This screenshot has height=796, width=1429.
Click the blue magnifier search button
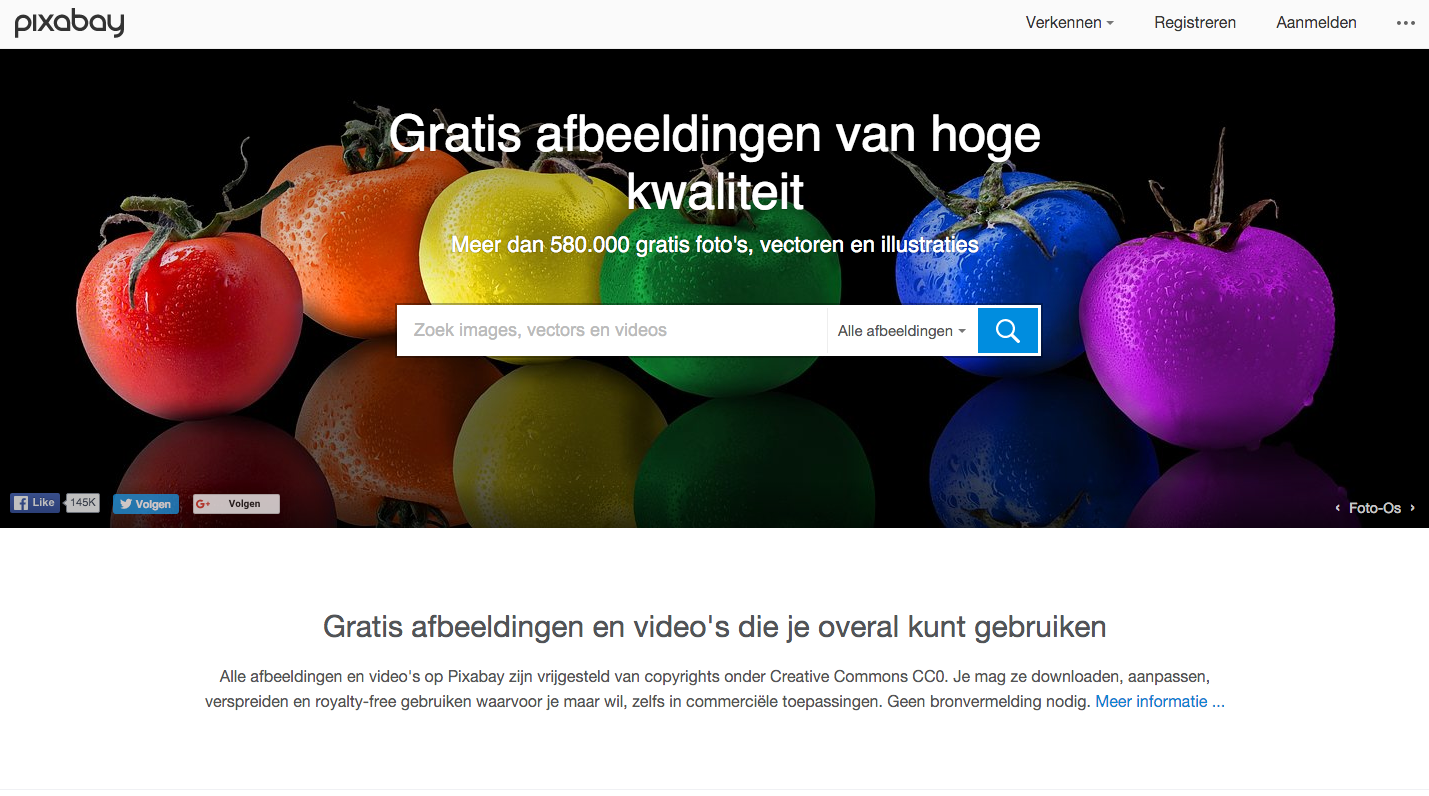[1008, 331]
